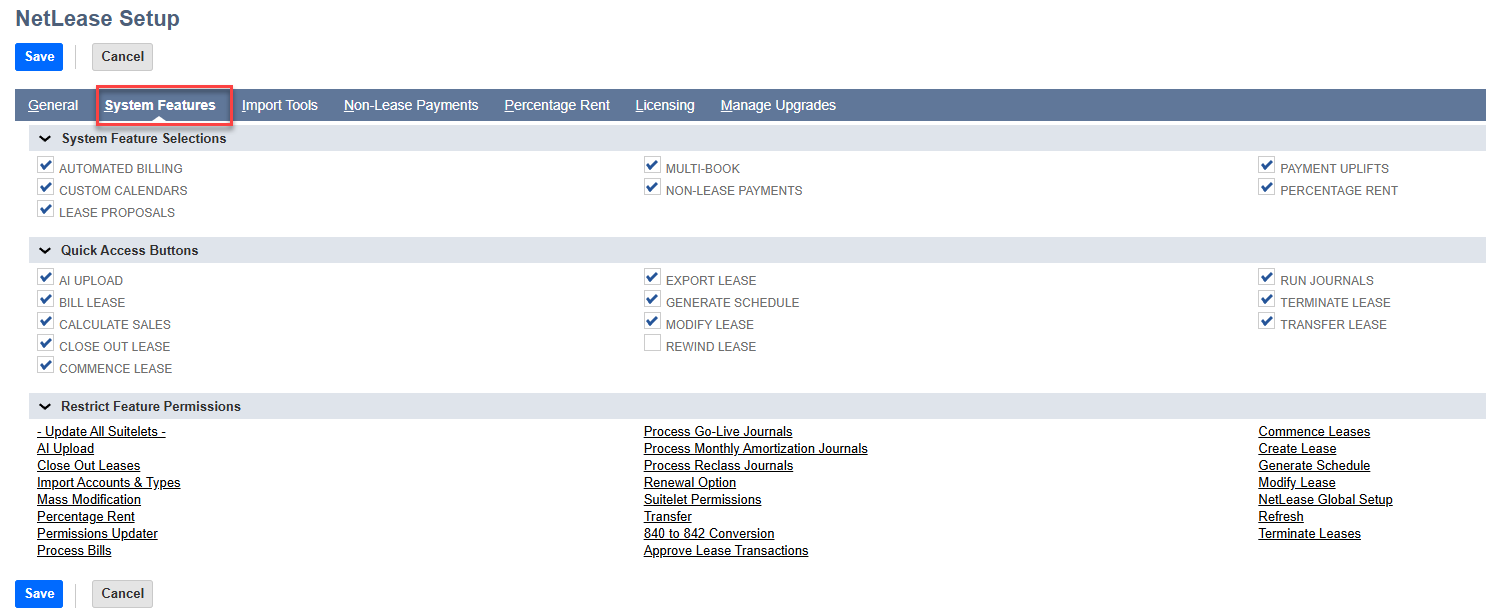Image resolution: width=1486 pixels, height=614 pixels.
Task: Open the Suitelet Permissions link
Action: pos(702,500)
